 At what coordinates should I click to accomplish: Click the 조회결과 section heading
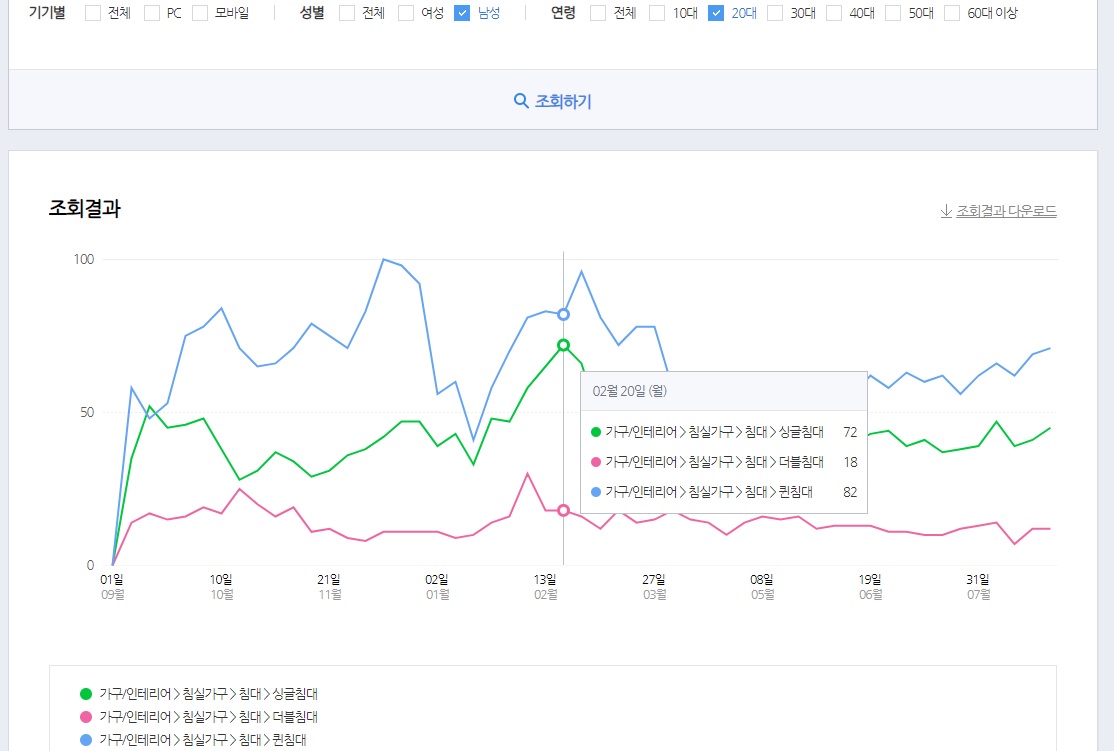85,208
